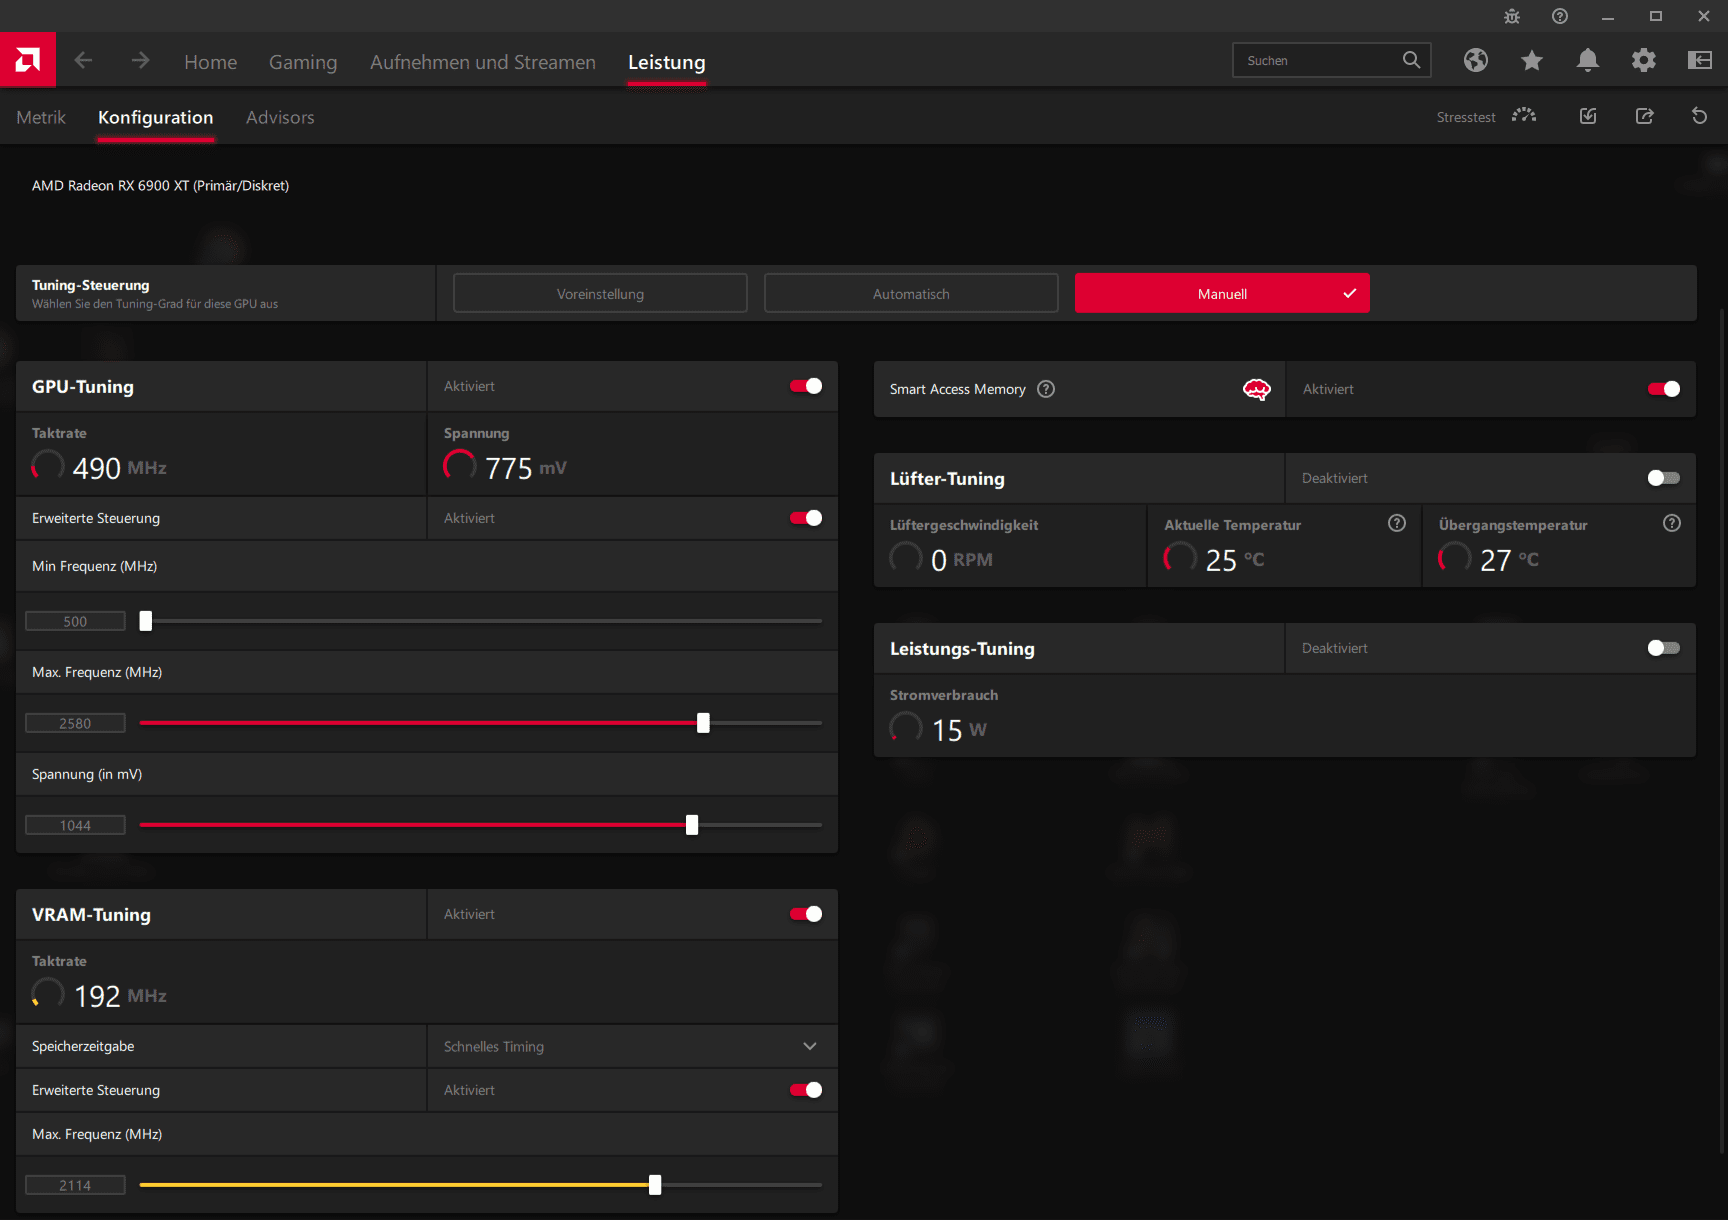Image resolution: width=1728 pixels, height=1220 pixels.
Task: Enable Lüfter-Tuning toggle
Action: point(1664,478)
